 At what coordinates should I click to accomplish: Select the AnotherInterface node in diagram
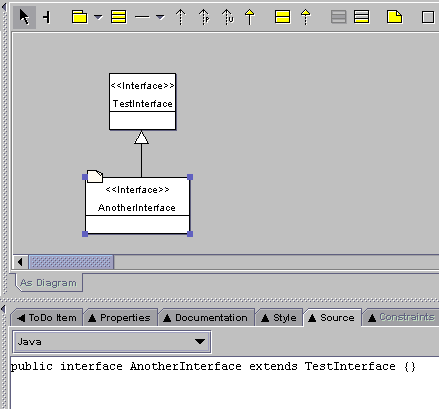coord(137,205)
